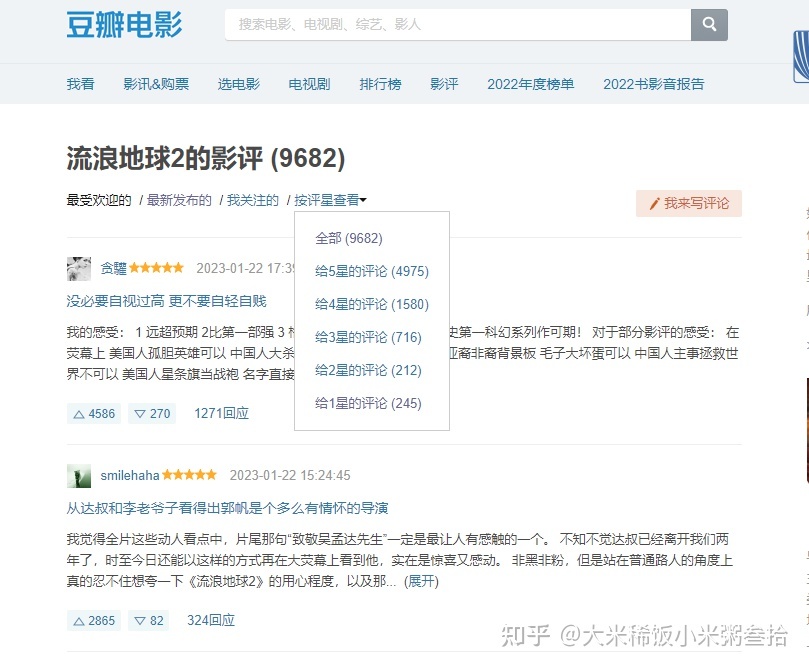
Task: Open the 2022年度榜单 link
Action: pos(531,84)
